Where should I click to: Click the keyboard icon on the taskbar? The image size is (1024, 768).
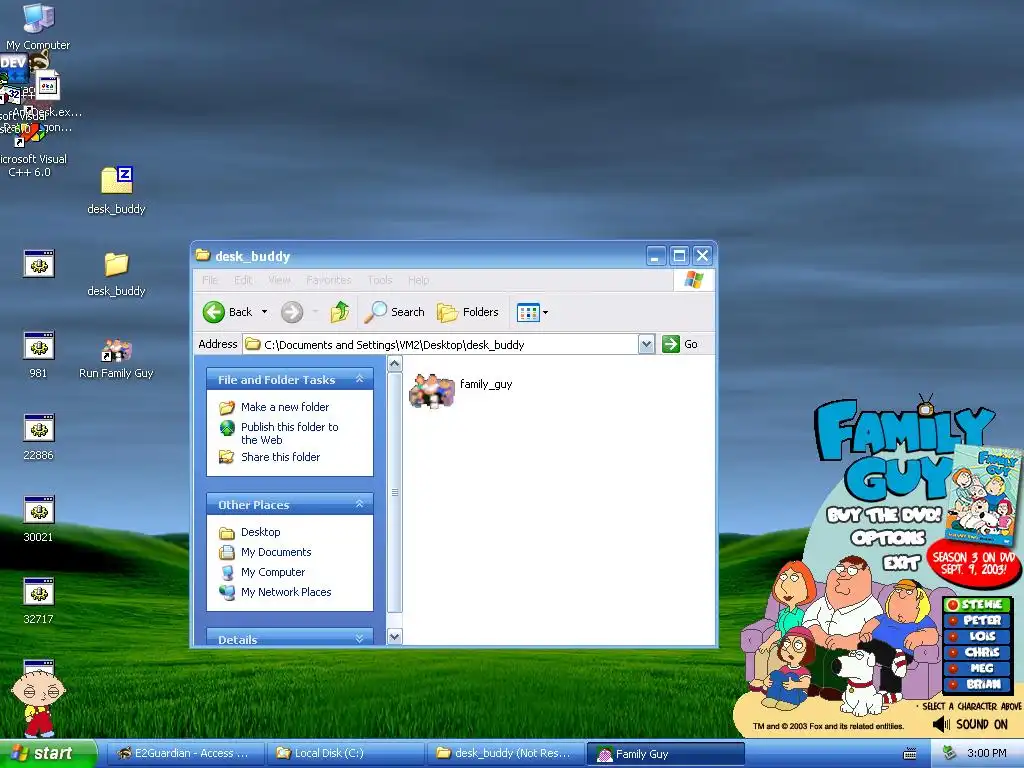coord(910,754)
